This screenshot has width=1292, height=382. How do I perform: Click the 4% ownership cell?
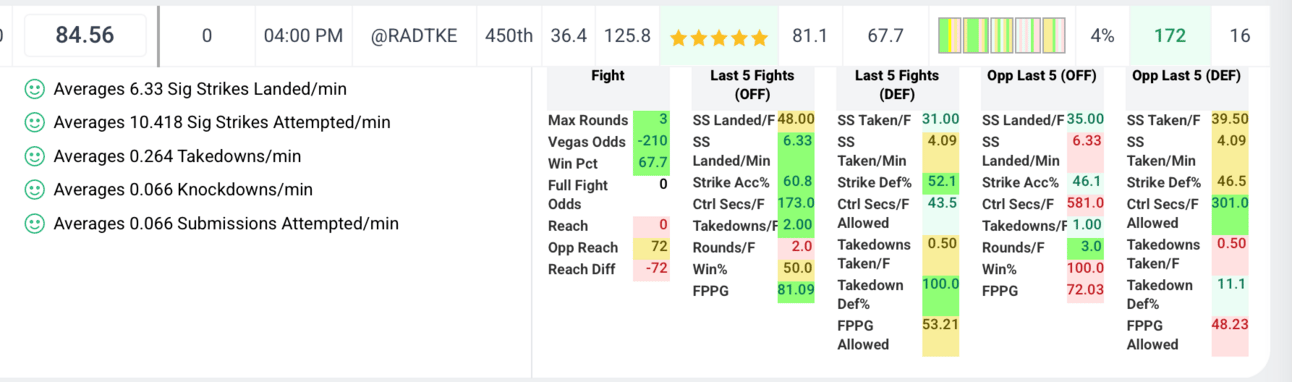point(1102,35)
